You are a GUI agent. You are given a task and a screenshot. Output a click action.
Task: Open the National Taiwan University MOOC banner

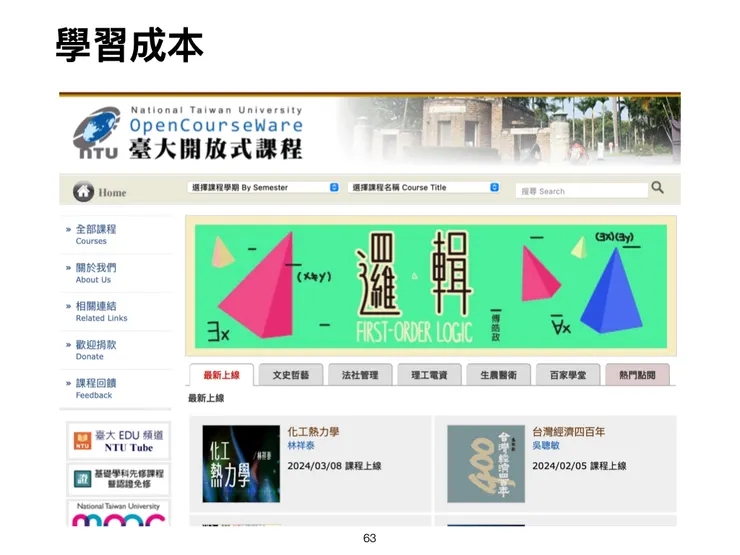pyautogui.click(x=118, y=513)
